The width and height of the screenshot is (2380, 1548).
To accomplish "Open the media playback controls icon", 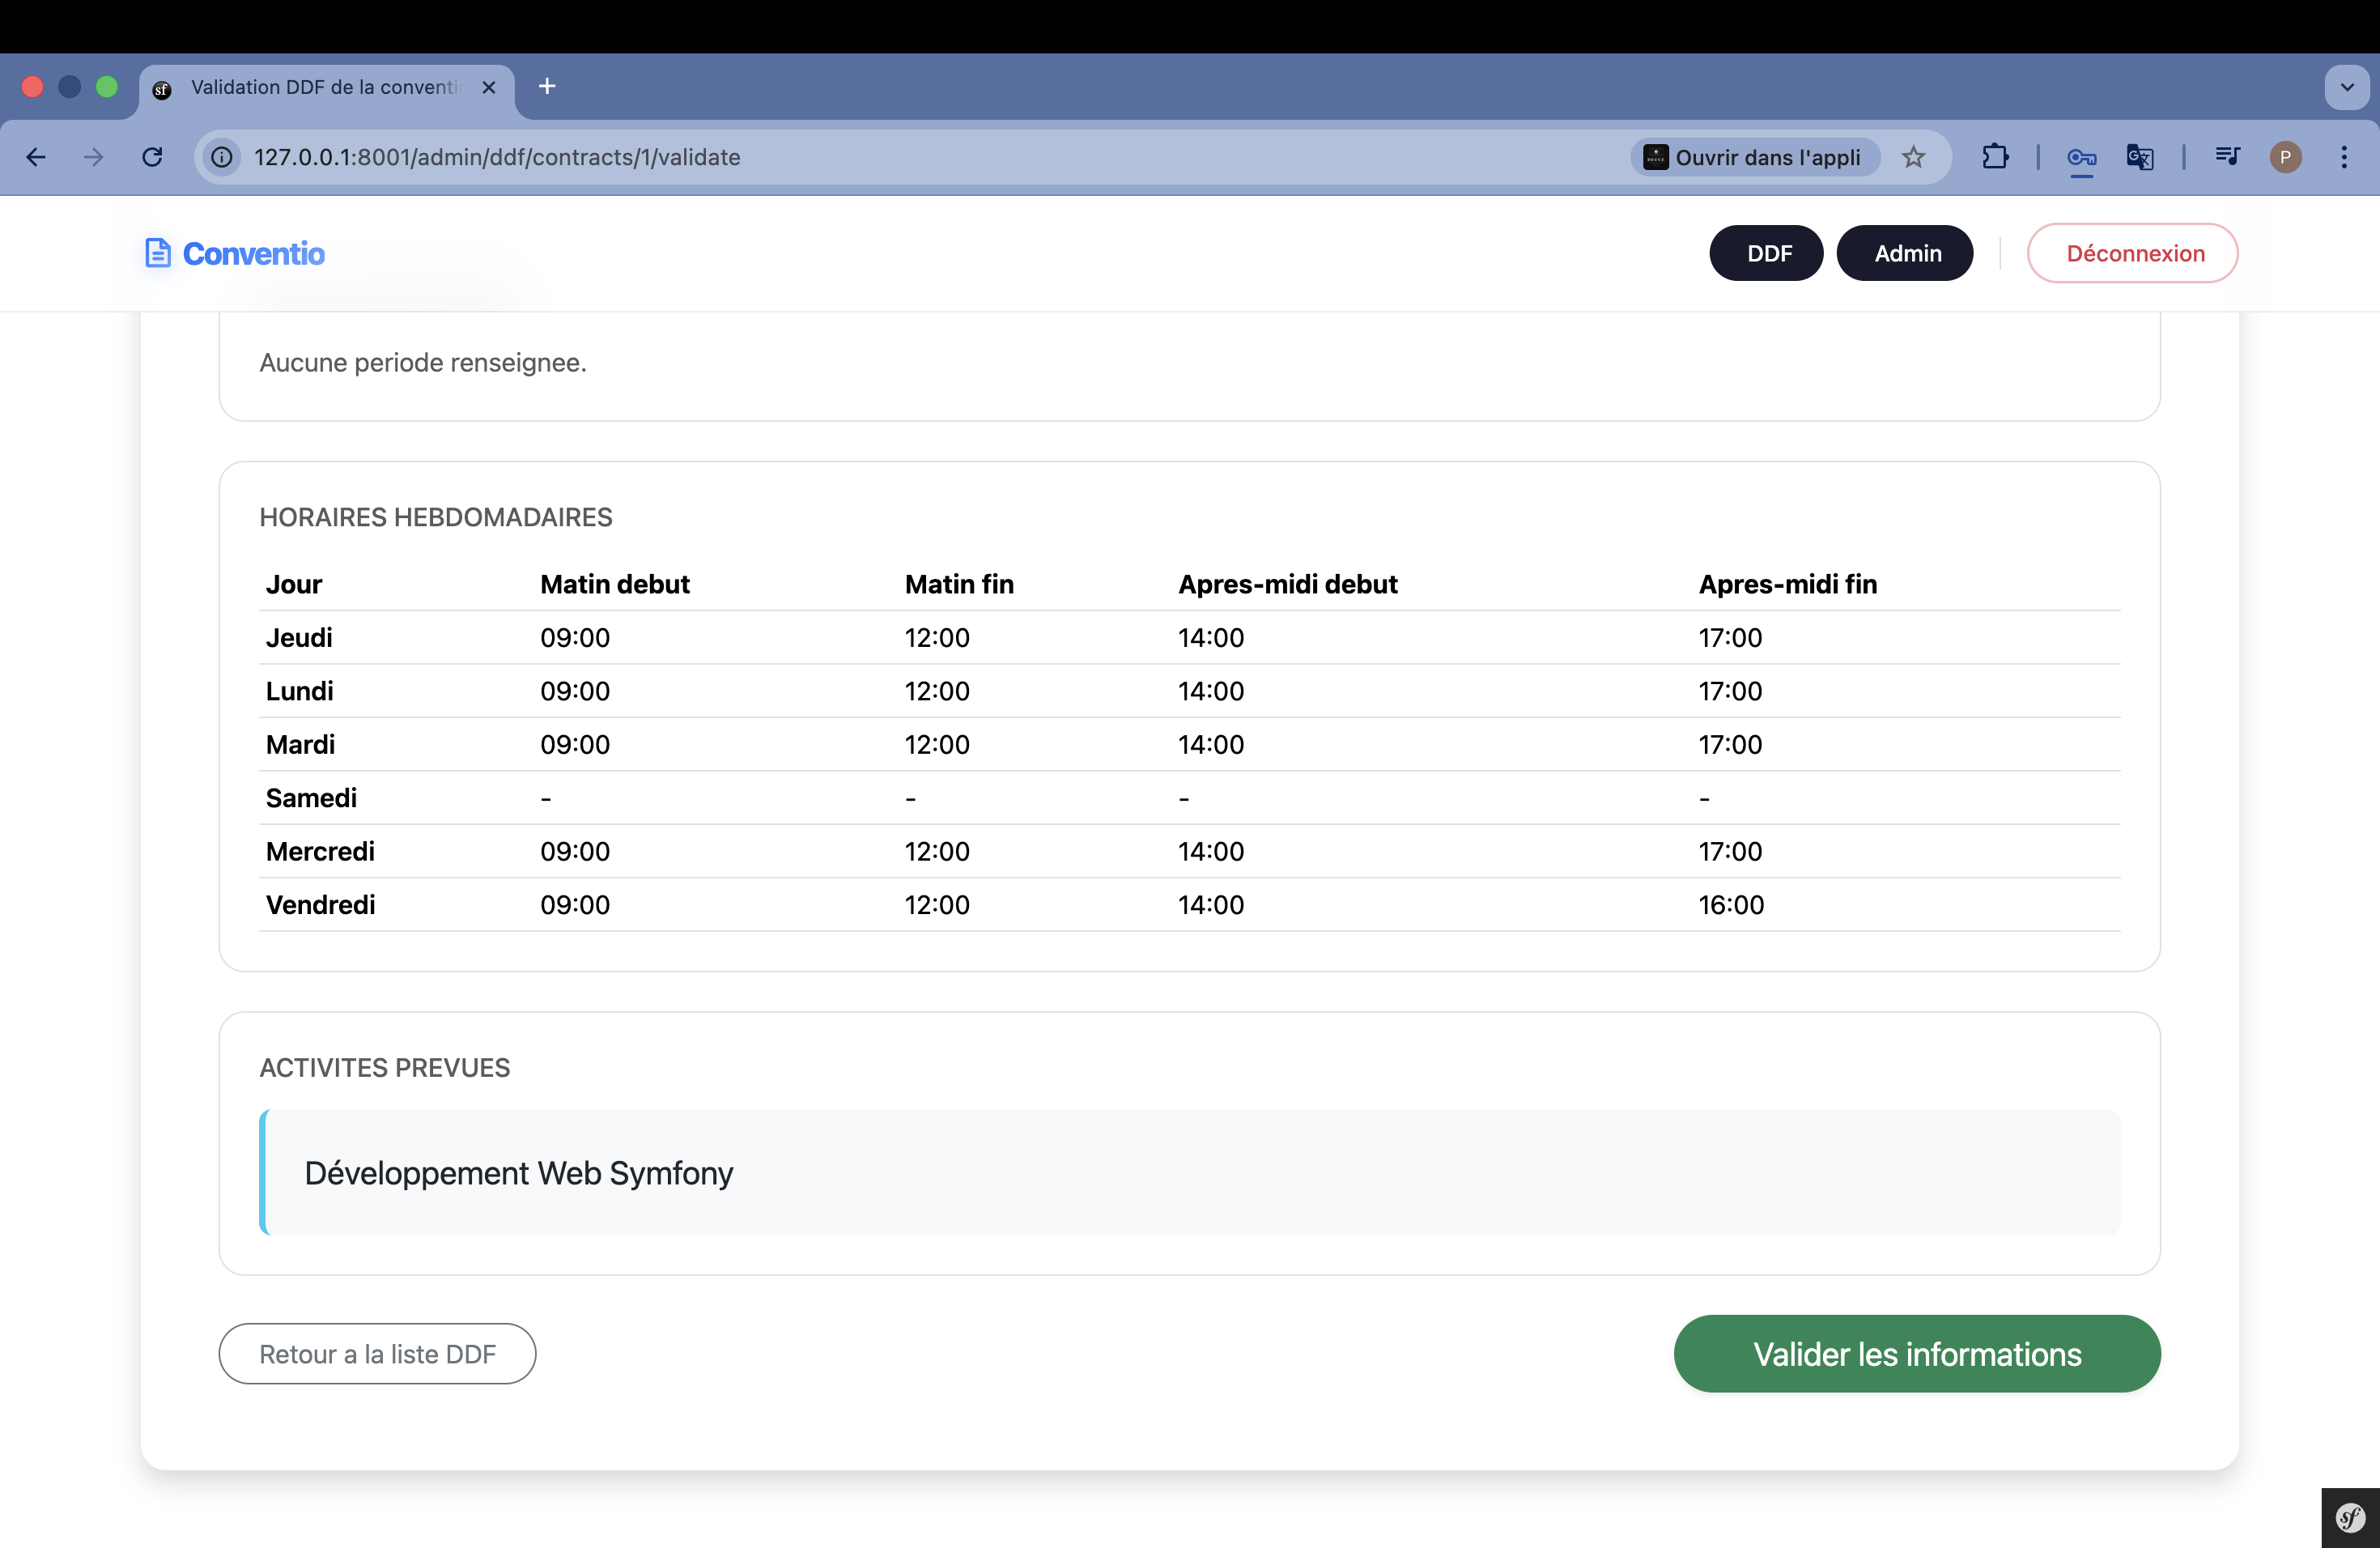I will coord(2226,157).
